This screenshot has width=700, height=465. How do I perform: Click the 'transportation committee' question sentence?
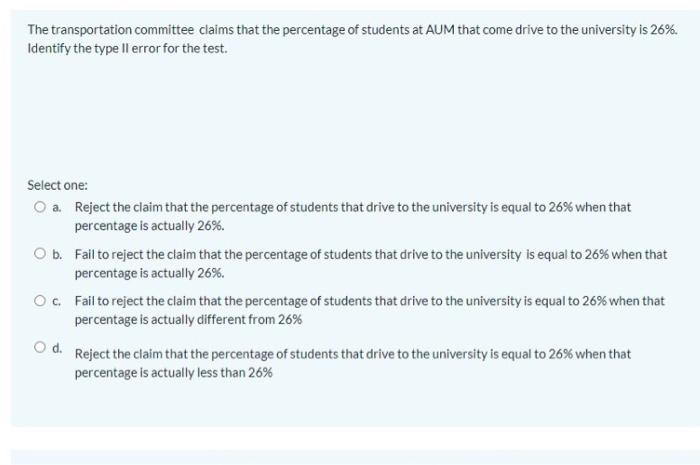click(x=352, y=30)
